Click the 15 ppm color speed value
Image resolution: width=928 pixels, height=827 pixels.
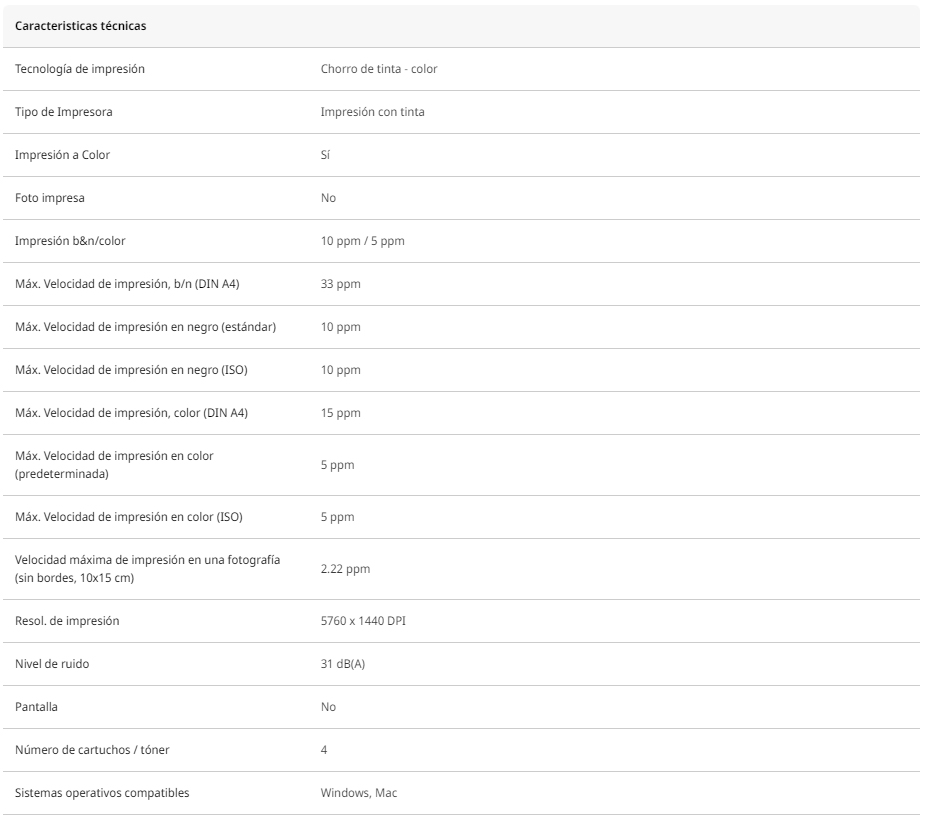pos(340,413)
